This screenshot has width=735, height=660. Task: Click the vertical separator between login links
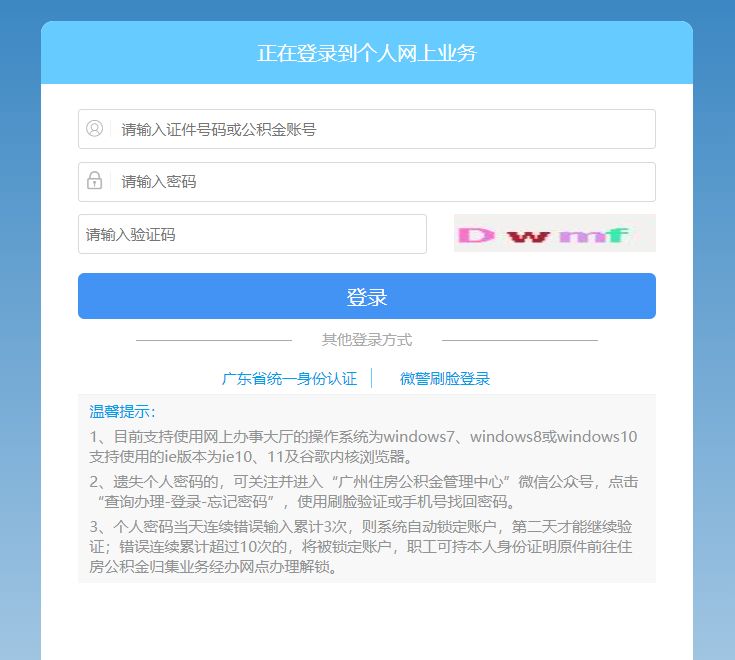click(x=372, y=378)
